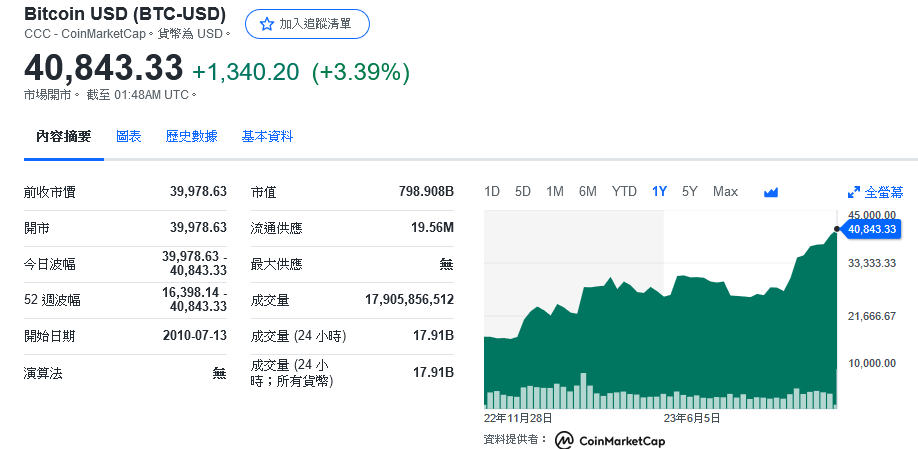
Task: Click the +1,340.20 change value
Action: pyautogui.click(x=246, y=72)
